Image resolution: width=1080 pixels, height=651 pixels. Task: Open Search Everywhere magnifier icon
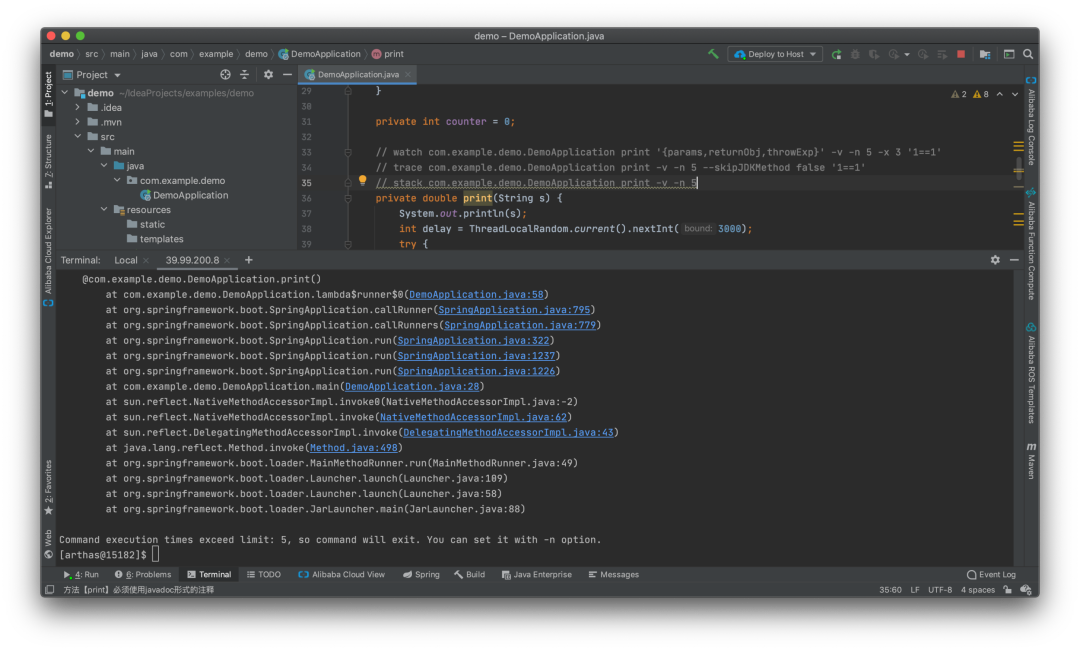1028,54
